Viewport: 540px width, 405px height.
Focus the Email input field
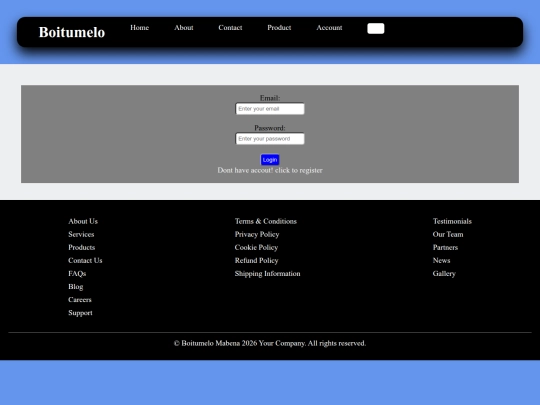click(x=270, y=109)
